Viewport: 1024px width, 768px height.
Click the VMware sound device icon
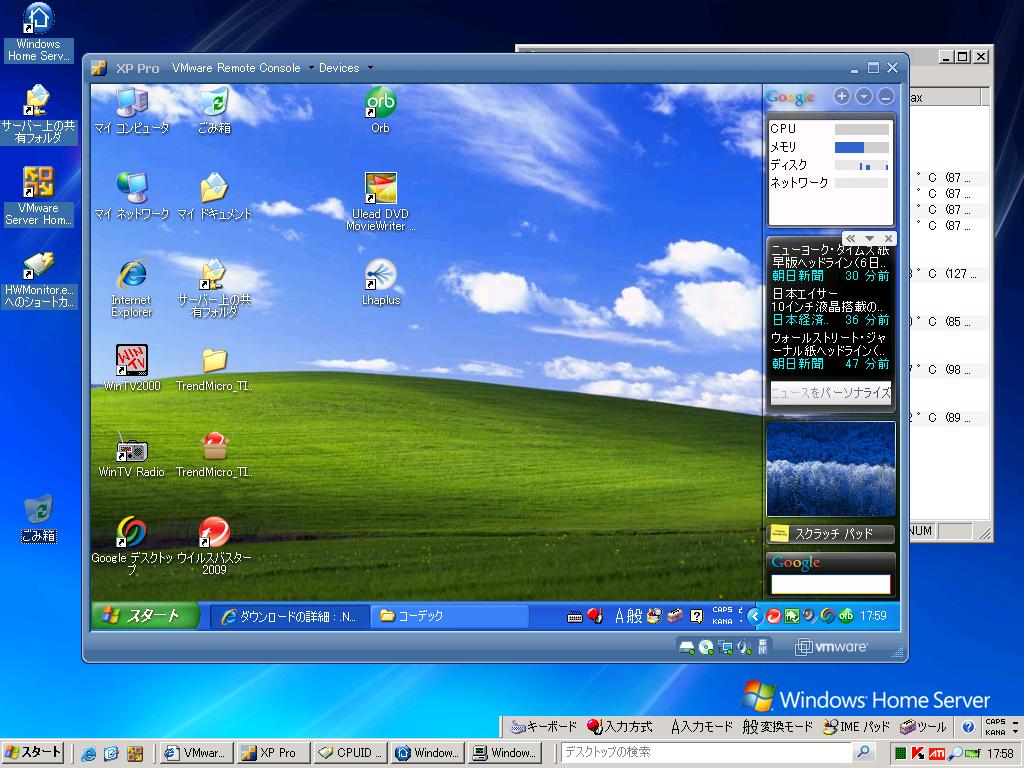click(x=744, y=647)
